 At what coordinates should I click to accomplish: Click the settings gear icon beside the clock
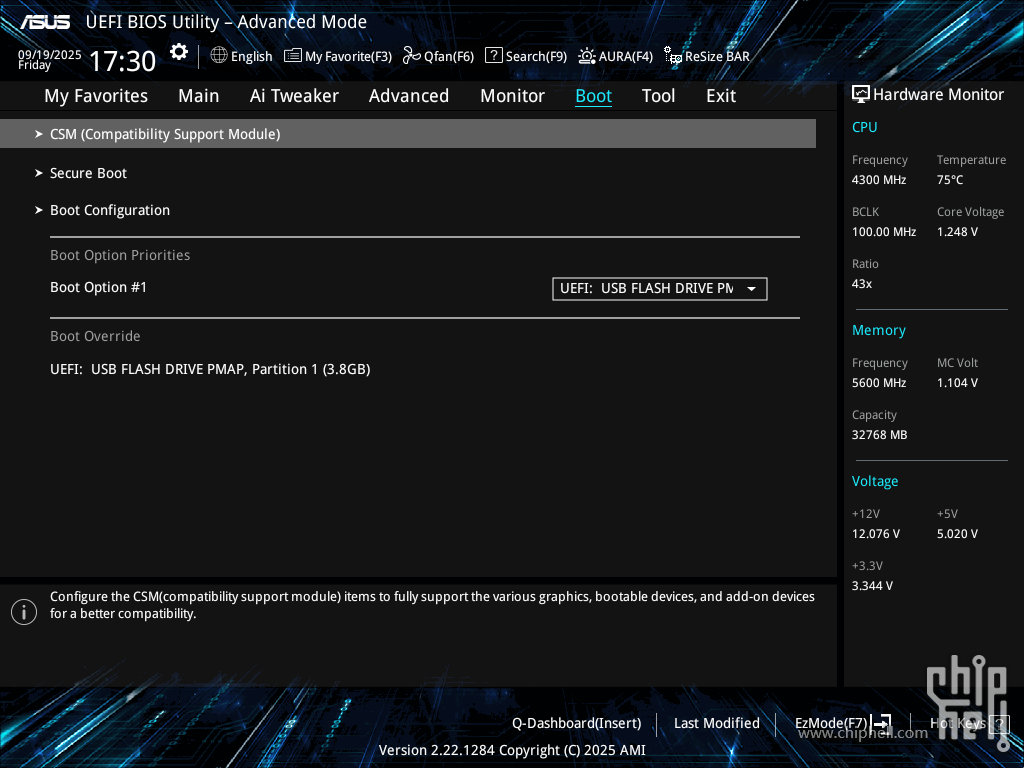[x=179, y=52]
